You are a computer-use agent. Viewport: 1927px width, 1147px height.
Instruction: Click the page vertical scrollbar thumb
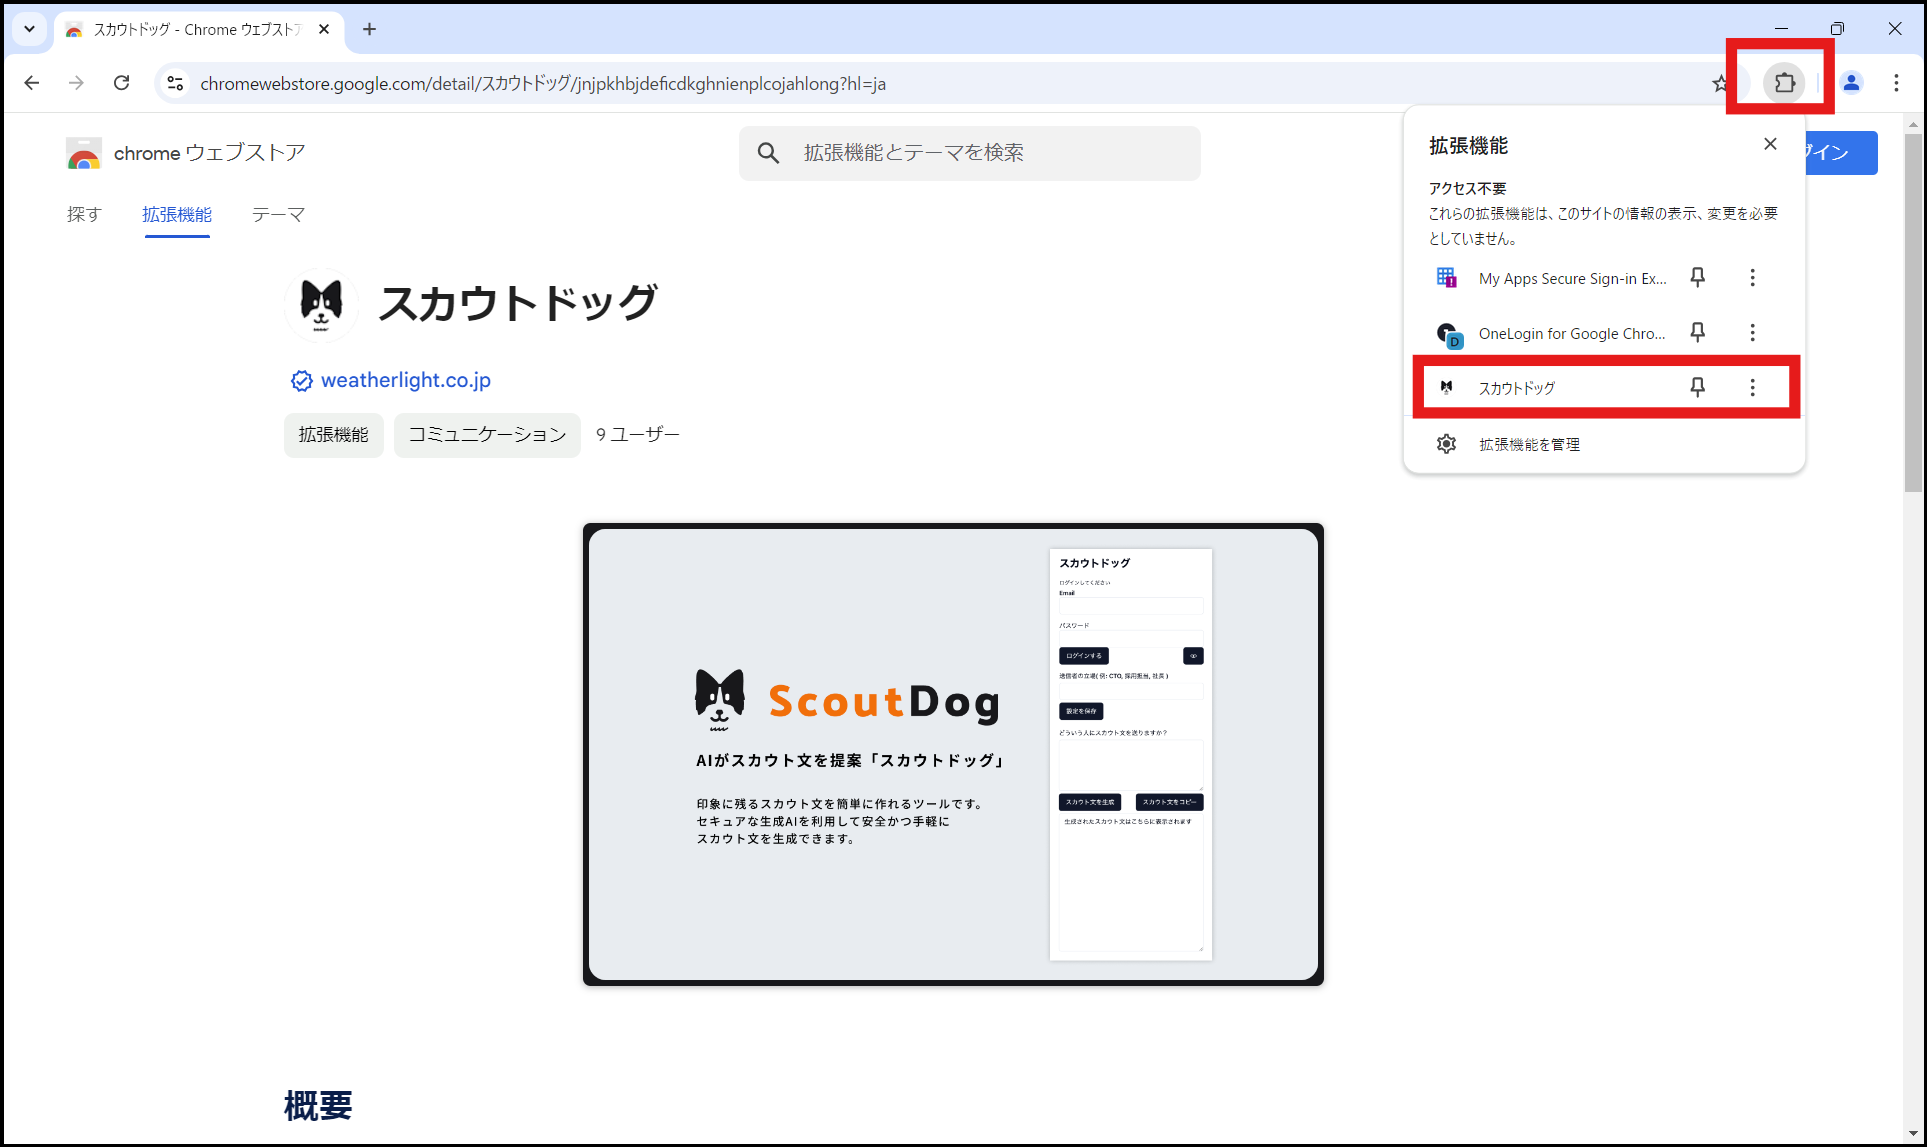[x=1913, y=312]
